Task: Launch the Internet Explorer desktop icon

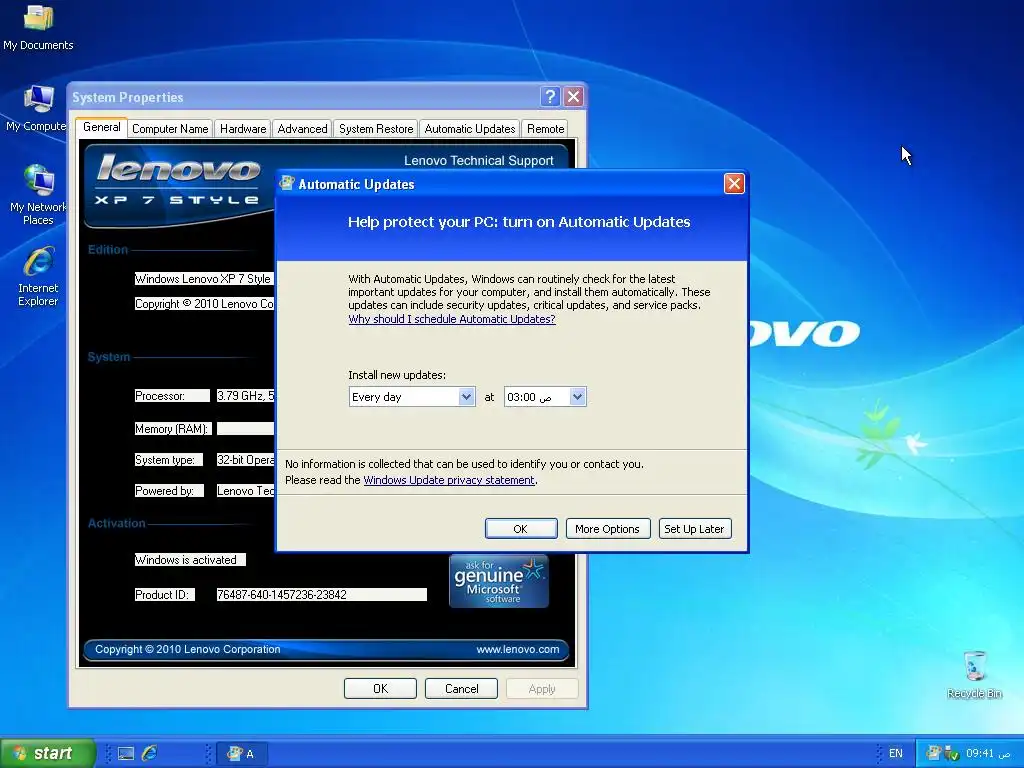Action: pos(38,276)
